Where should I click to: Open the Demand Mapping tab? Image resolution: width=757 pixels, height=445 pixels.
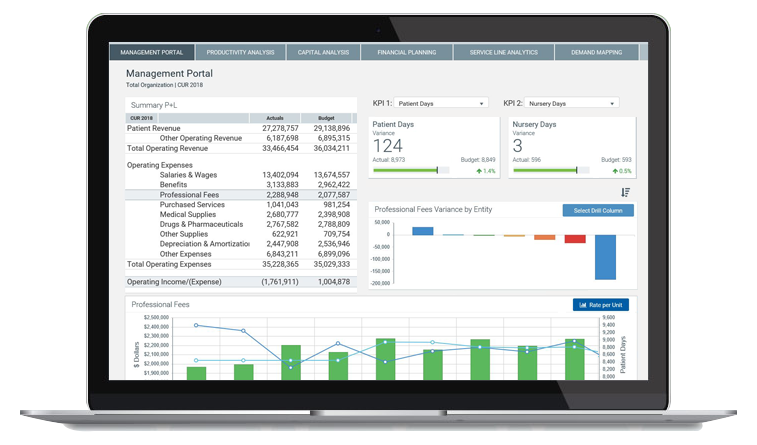[597, 52]
